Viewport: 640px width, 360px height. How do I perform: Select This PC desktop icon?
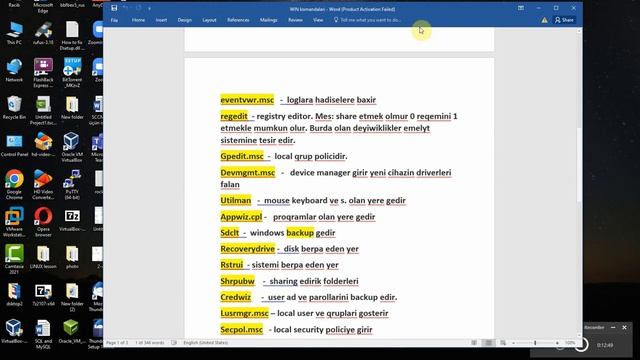[14, 33]
